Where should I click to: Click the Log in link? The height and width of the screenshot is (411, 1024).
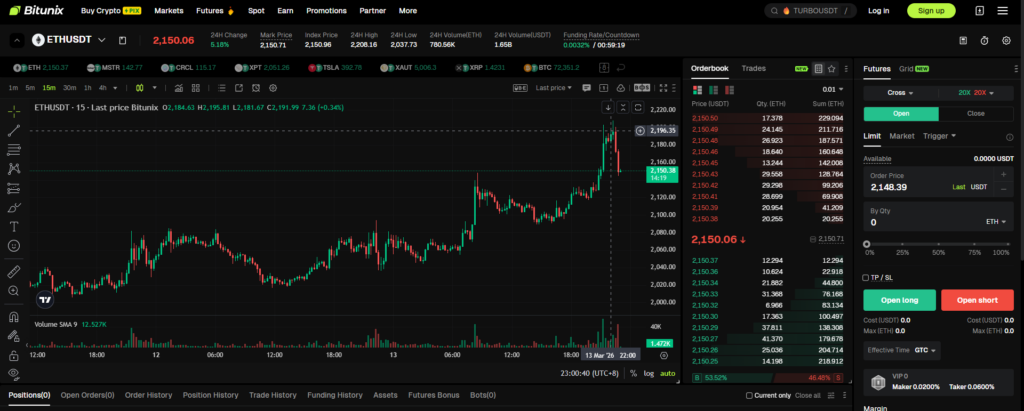tap(878, 11)
